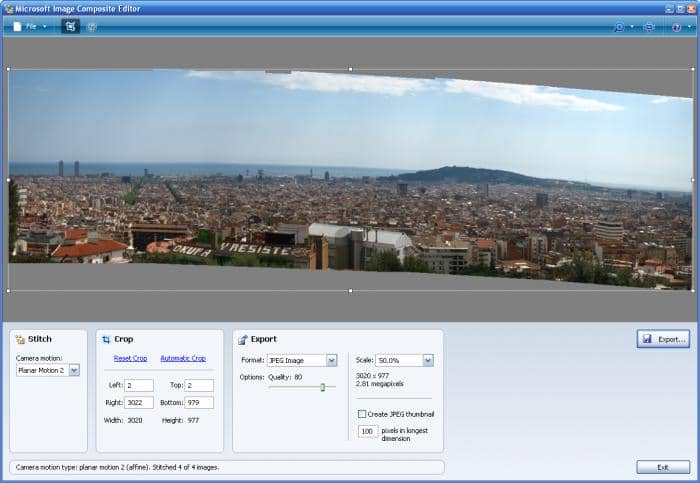Screen dimensions: 700x483
Task: Click the thumbnail pixels input field
Action: point(368,431)
